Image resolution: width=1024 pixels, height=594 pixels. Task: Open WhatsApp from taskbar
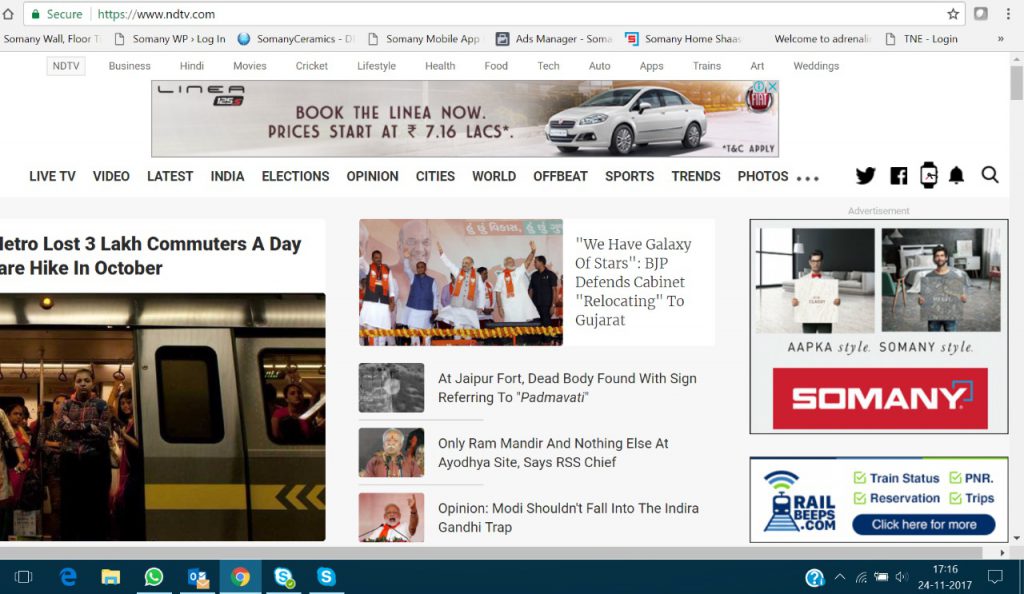[x=153, y=577]
